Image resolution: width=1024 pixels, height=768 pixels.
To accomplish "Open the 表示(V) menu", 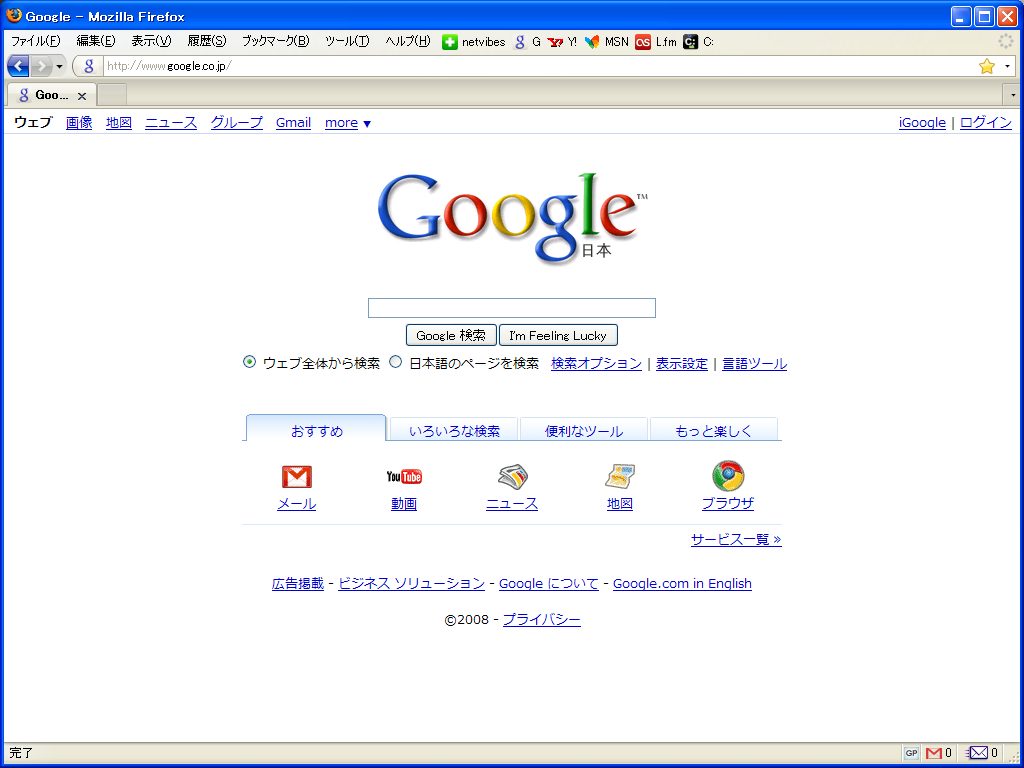I will click(x=151, y=41).
